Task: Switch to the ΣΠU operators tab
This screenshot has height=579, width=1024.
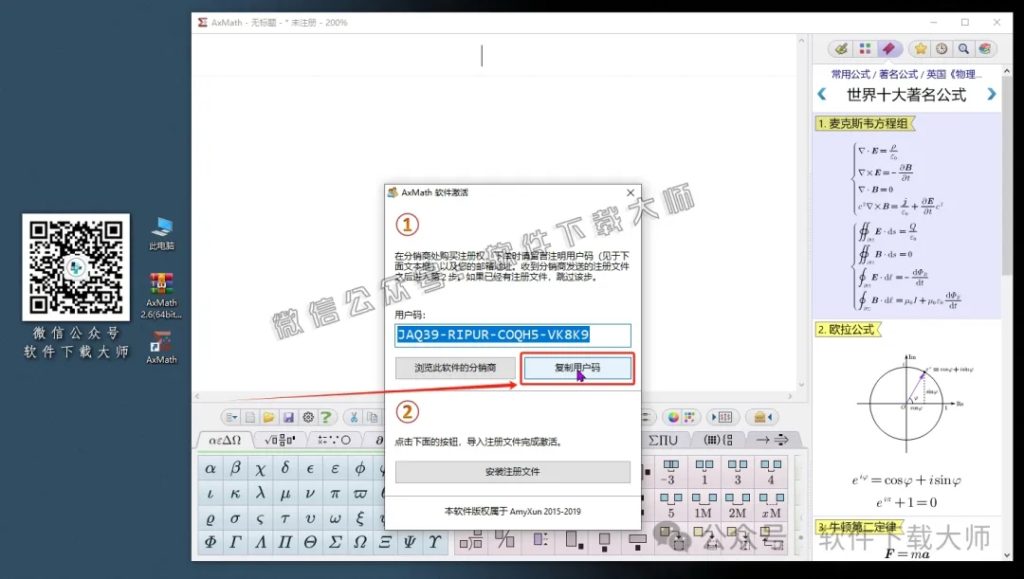Action: click(x=663, y=438)
